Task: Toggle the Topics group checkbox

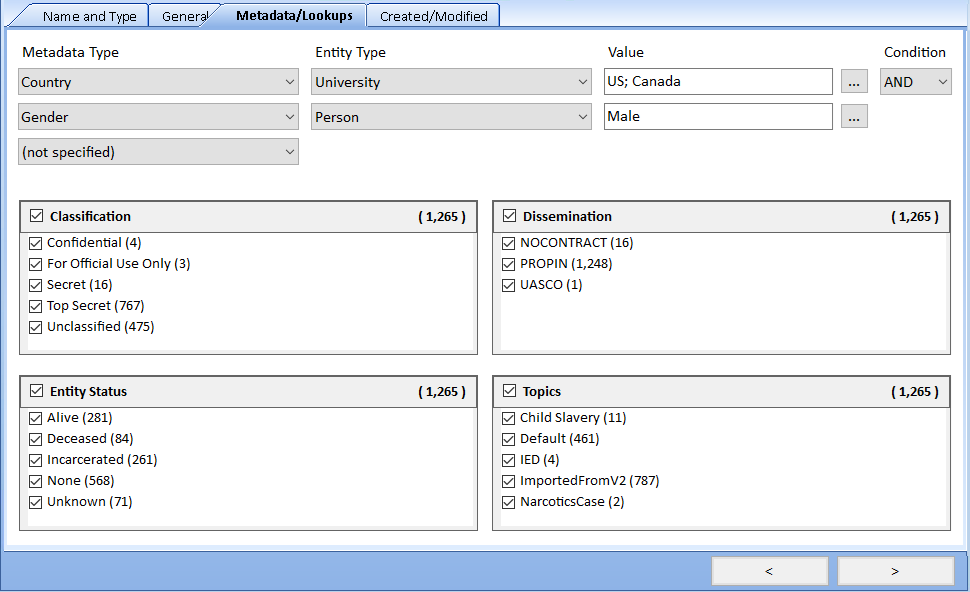Action: [x=510, y=391]
